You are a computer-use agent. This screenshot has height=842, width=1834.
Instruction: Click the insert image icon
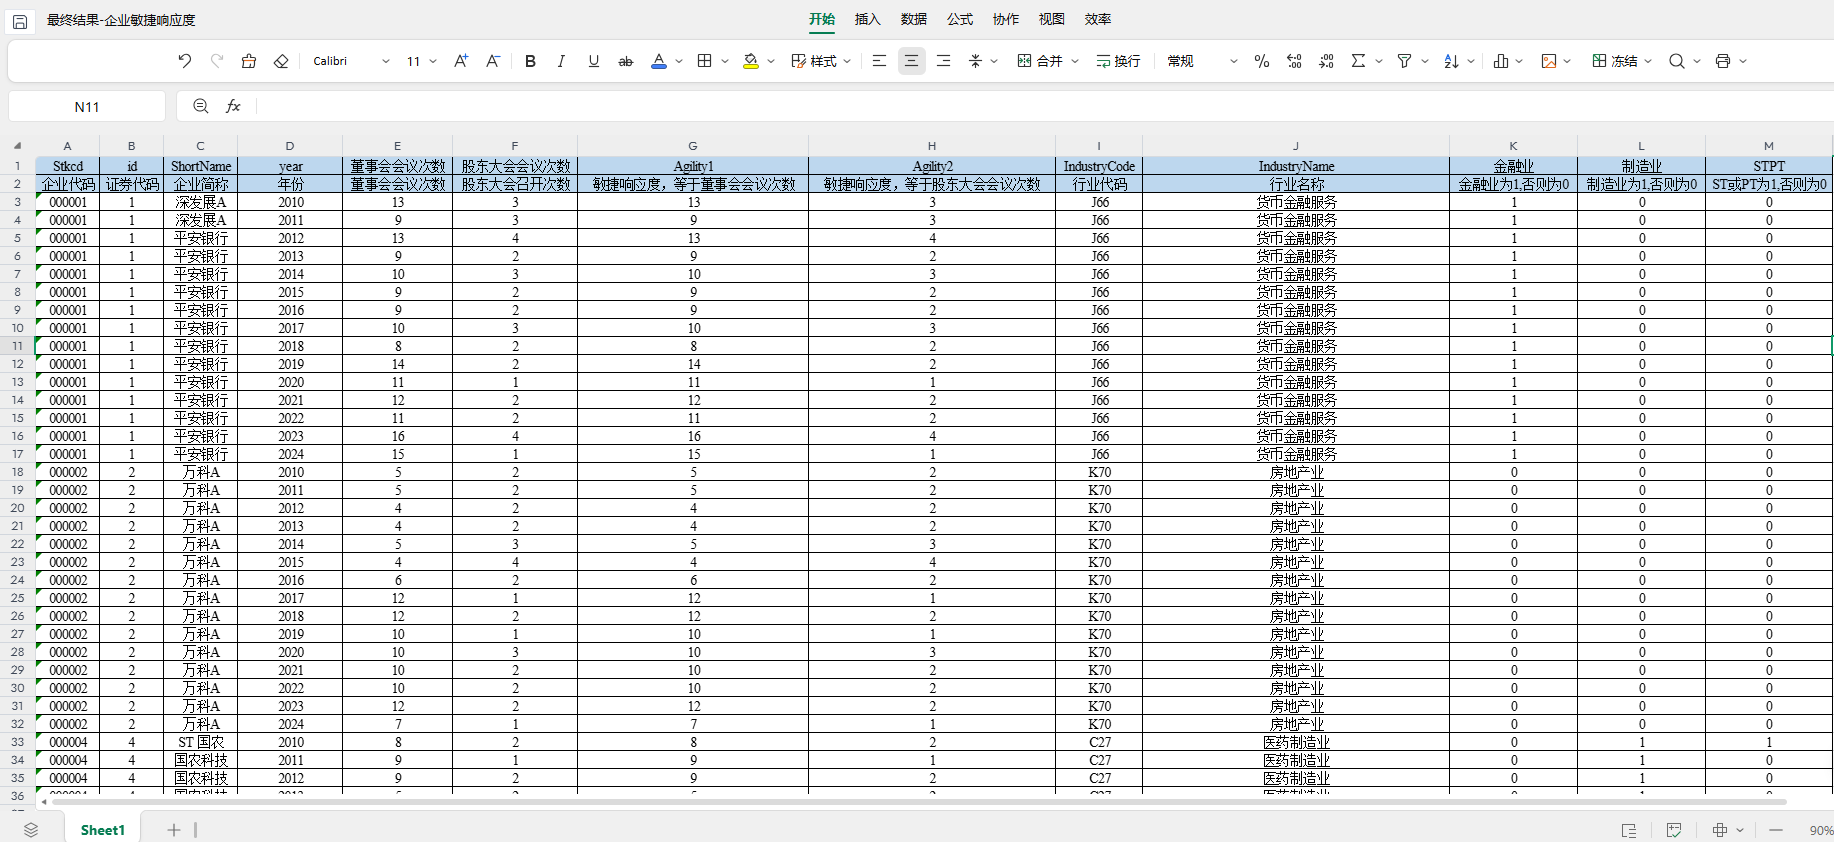point(1549,61)
